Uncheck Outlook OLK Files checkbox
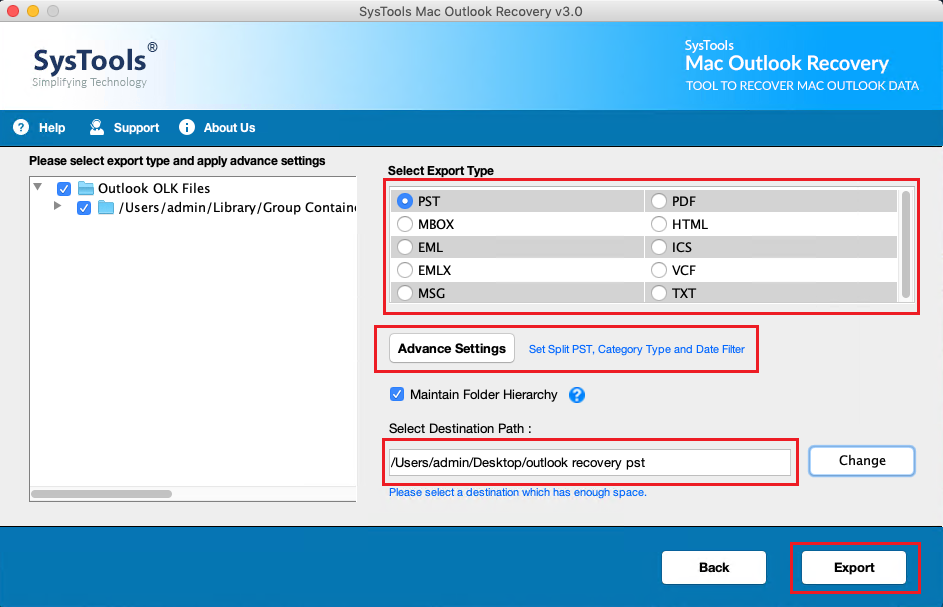This screenshot has width=943, height=607. click(64, 189)
